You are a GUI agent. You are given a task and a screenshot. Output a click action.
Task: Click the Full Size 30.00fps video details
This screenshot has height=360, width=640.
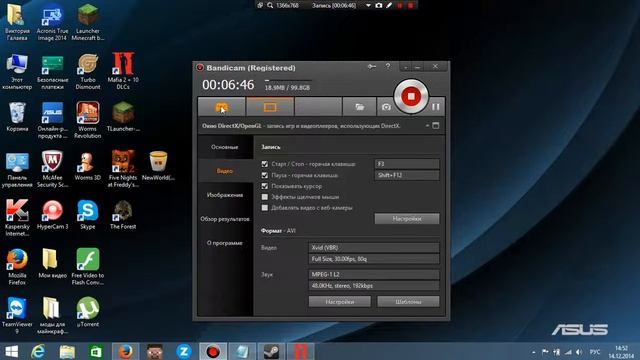pyautogui.click(x=373, y=259)
